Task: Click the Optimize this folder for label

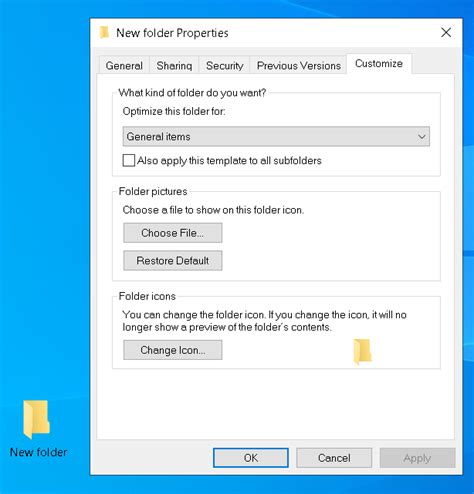Action: (x=174, y=111)
